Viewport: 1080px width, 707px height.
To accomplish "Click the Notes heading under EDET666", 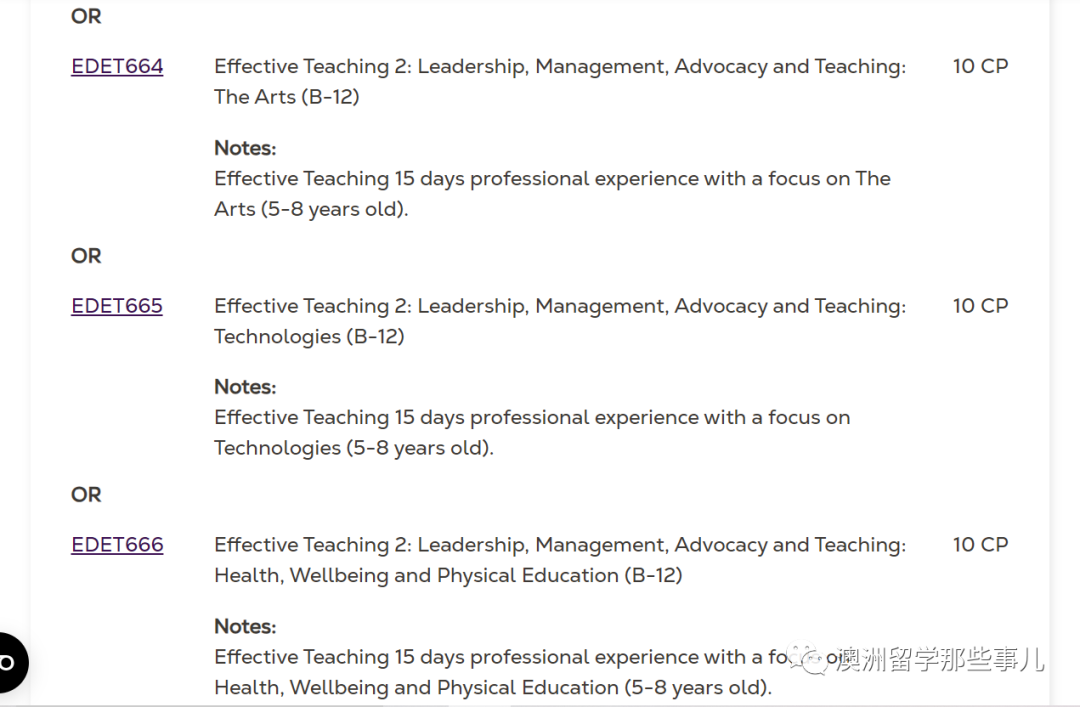I will click(x=245, y=626).
